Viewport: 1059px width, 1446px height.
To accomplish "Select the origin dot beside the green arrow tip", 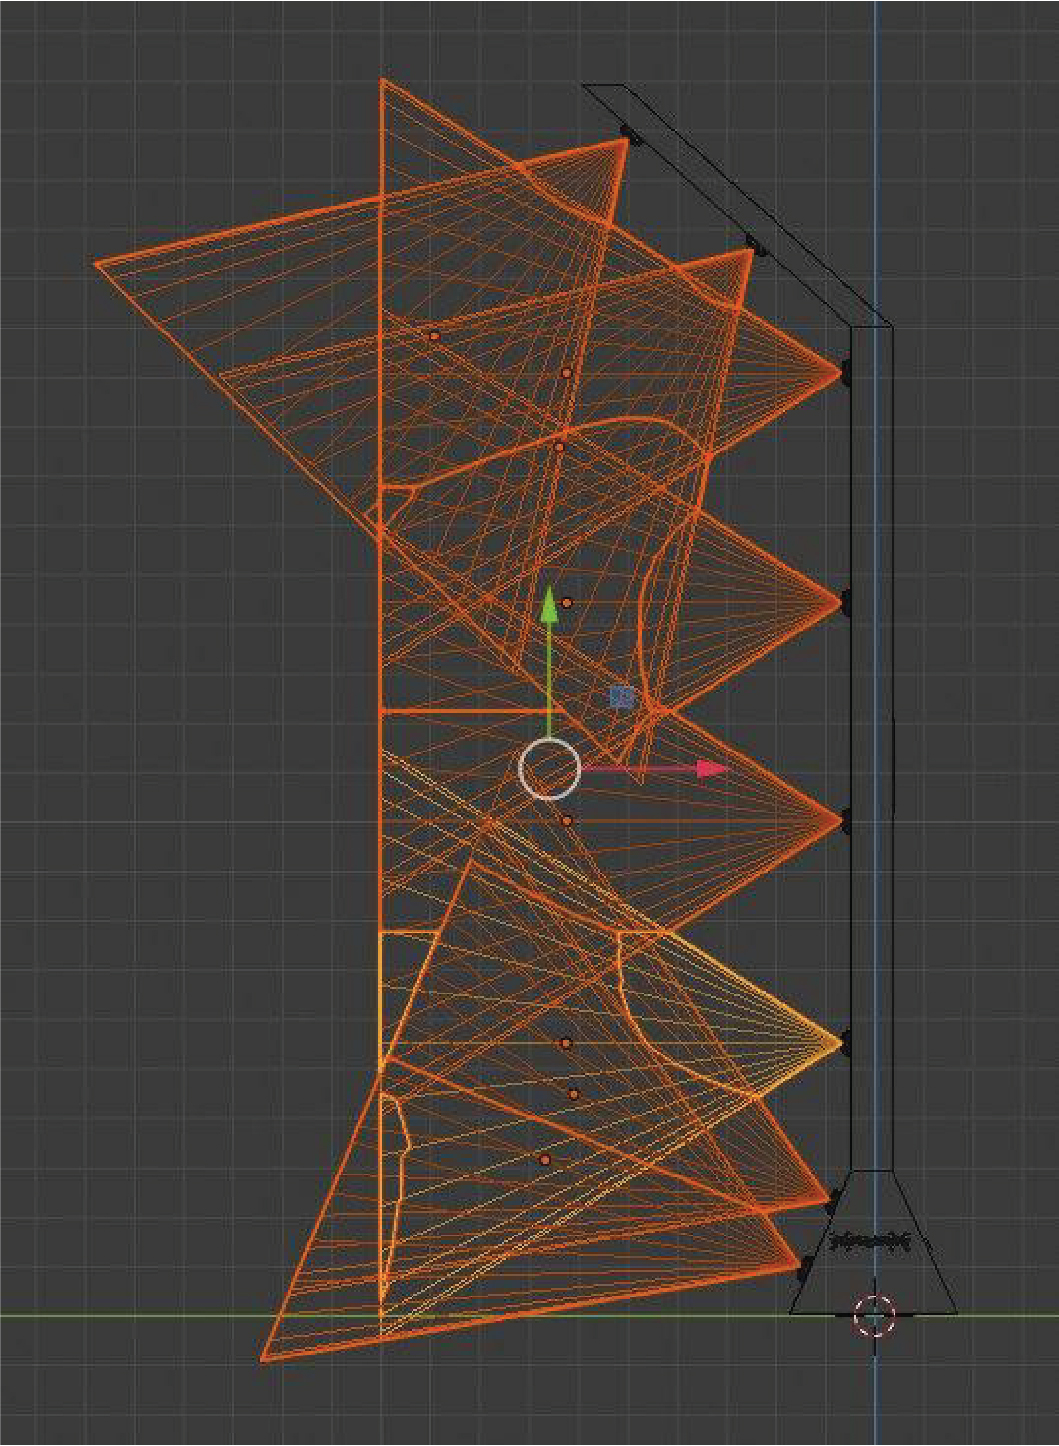I will coord(567,603).
